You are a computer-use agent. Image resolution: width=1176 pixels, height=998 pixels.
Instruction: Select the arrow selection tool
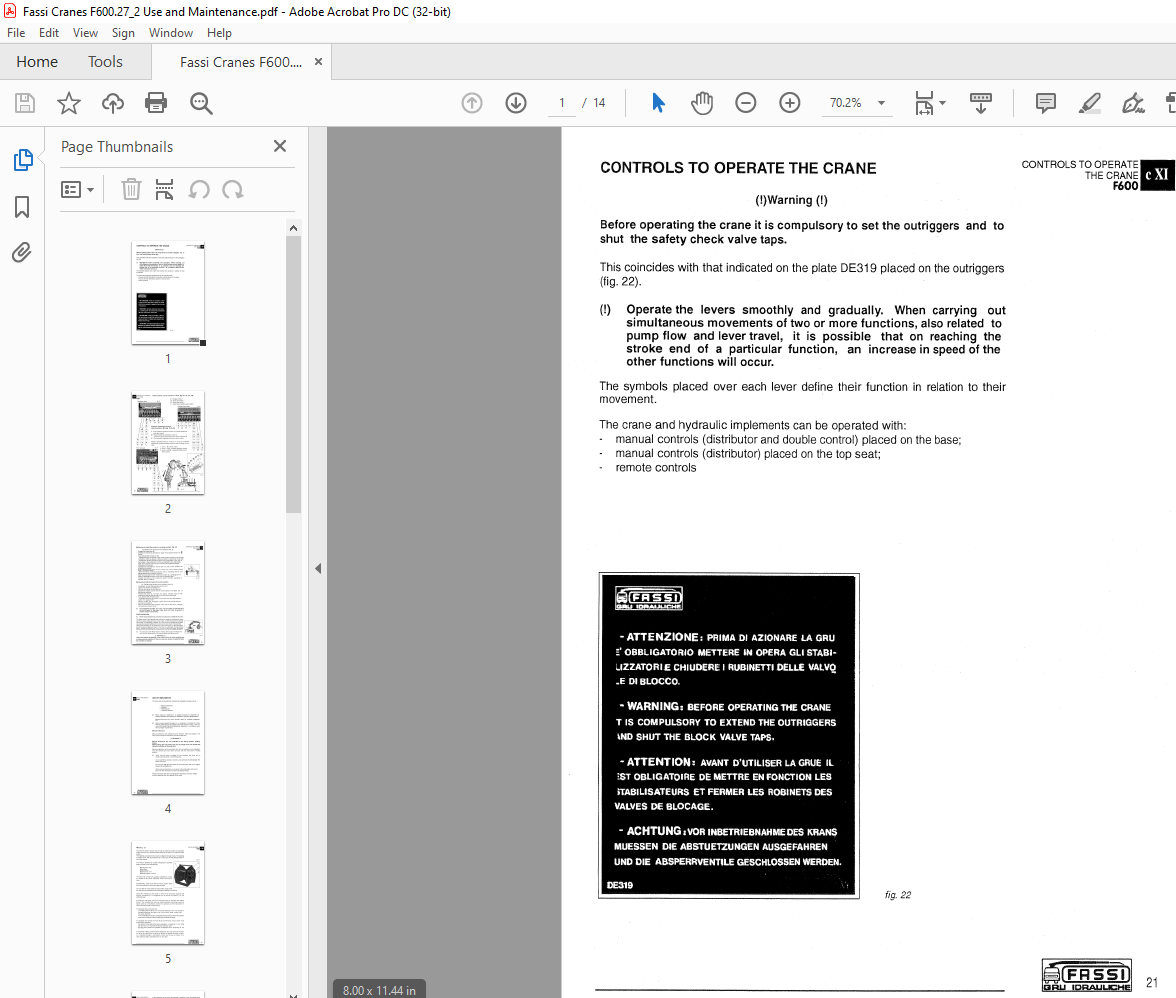pyautogui.click(x=658, y=103)
